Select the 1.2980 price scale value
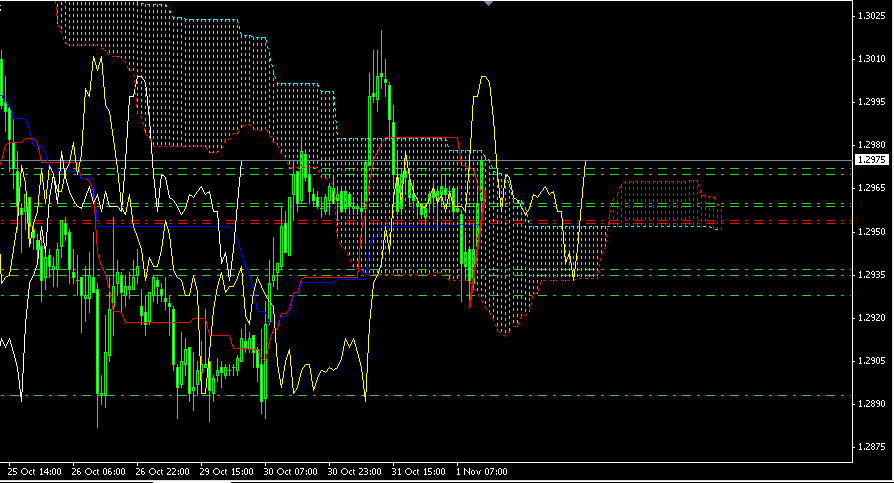The height and width of the screenshot is (483, 894). click(x=872, y=145)
